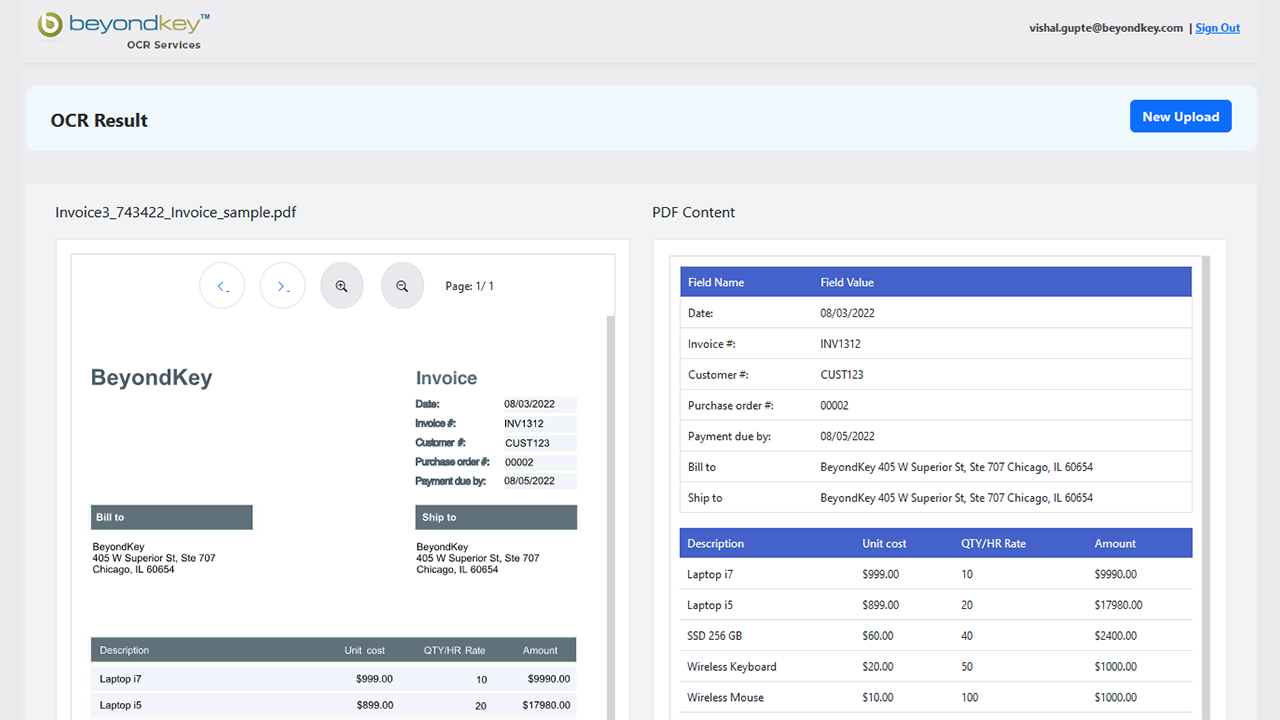The height and width of the screenshot is (720, 1280).
Task: Select the Wireless Keyboard row
Action: 936,667
